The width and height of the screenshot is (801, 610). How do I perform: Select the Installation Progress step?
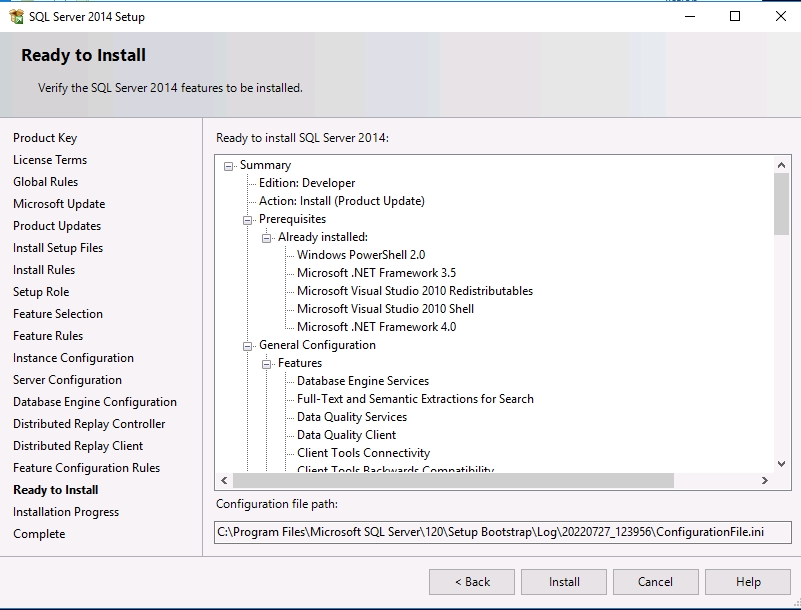[x=66, y=511]
